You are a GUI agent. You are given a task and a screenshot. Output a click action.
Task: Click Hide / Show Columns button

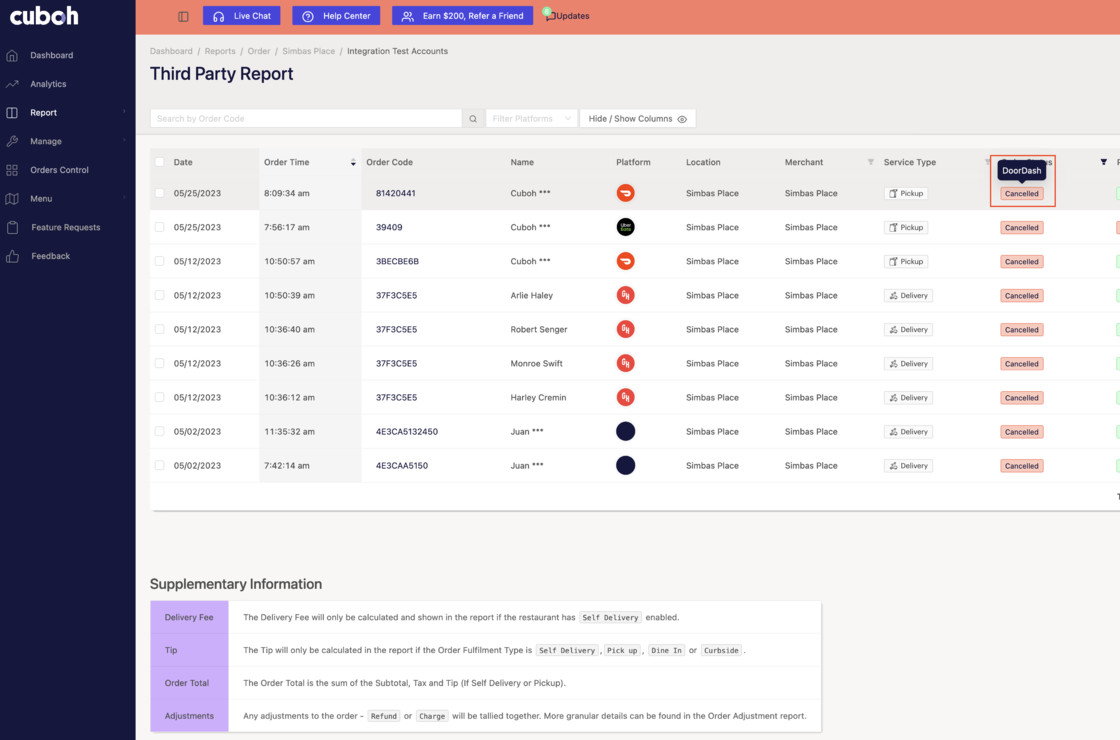pos(637,119)
